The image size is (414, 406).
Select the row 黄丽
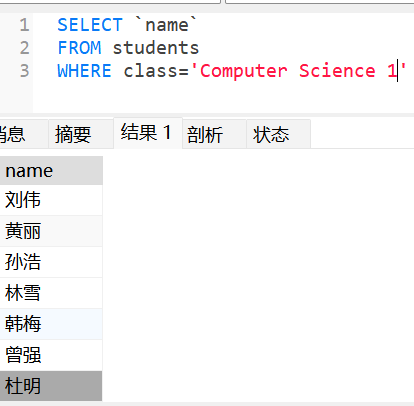click(x=51, y=231)
